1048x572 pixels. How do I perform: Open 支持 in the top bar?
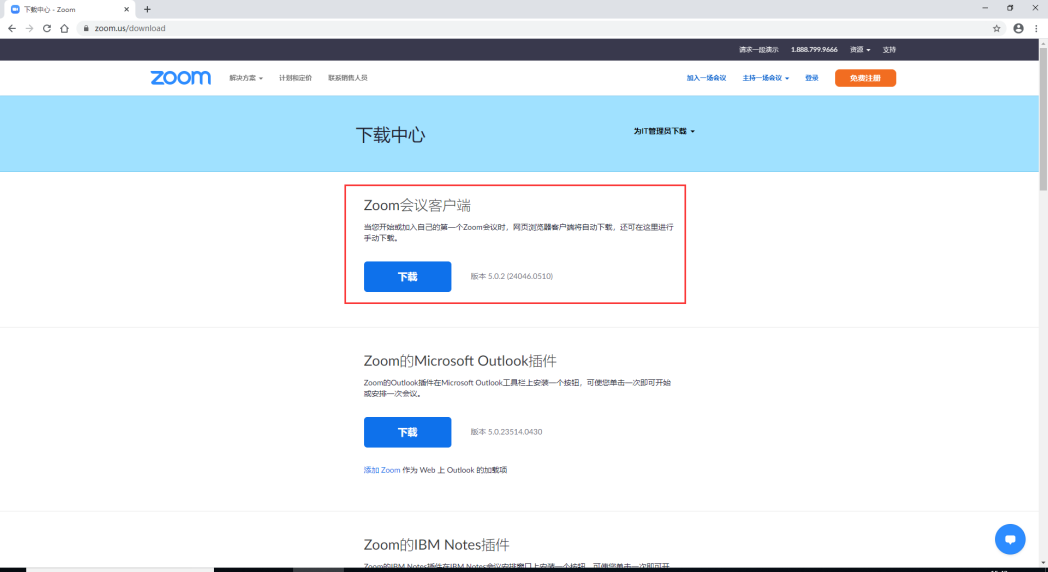[x=889, y=49]
